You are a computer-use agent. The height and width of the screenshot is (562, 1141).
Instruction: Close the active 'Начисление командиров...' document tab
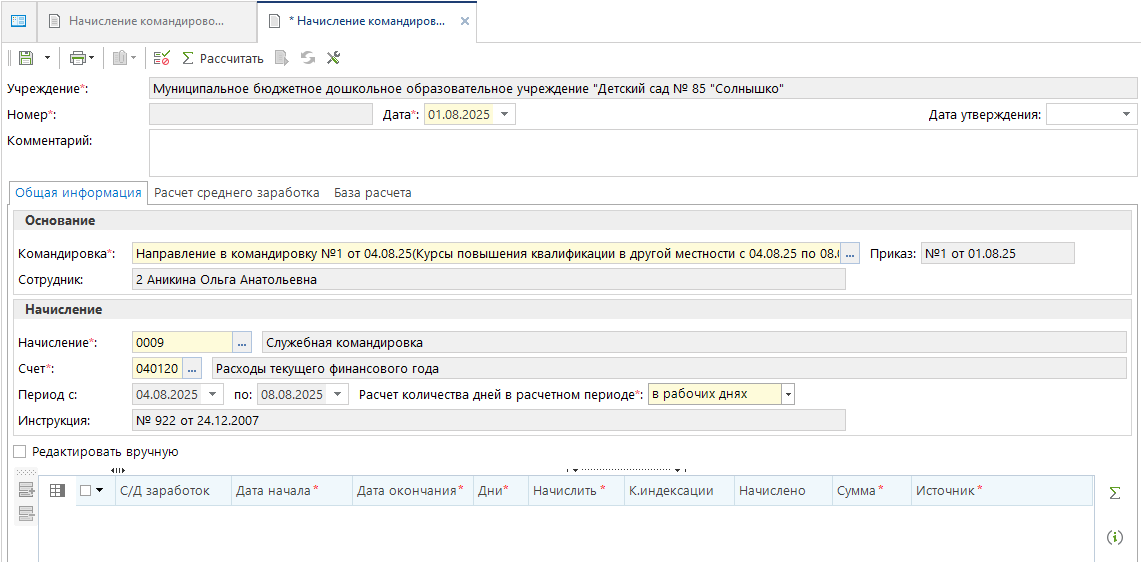464,21
